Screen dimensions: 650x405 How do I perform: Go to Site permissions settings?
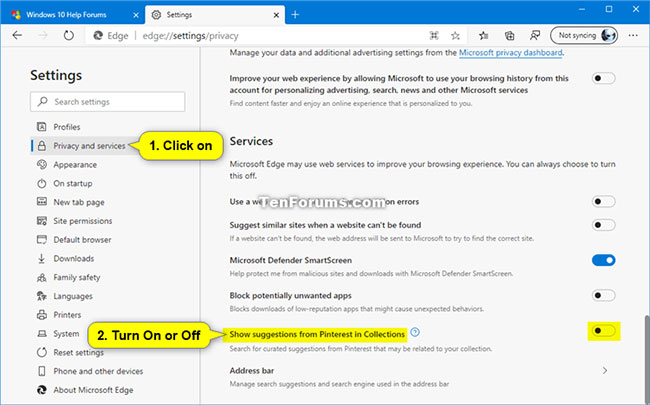click(x=82, y=221)
